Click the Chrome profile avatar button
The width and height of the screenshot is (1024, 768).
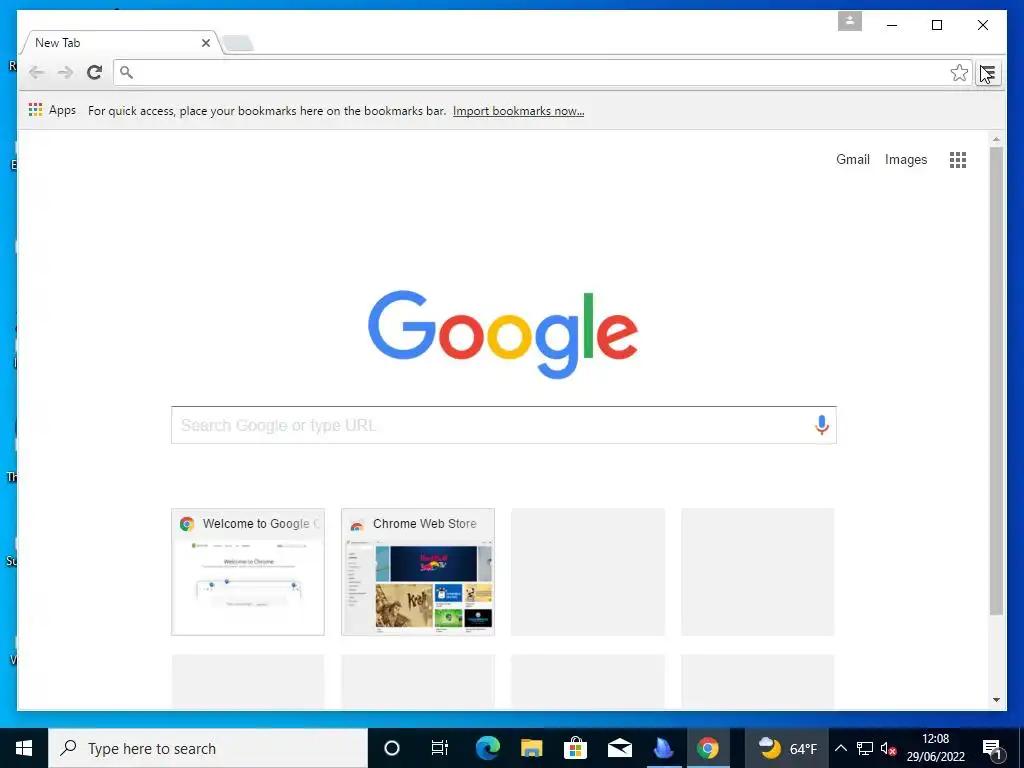pos(850,21)
